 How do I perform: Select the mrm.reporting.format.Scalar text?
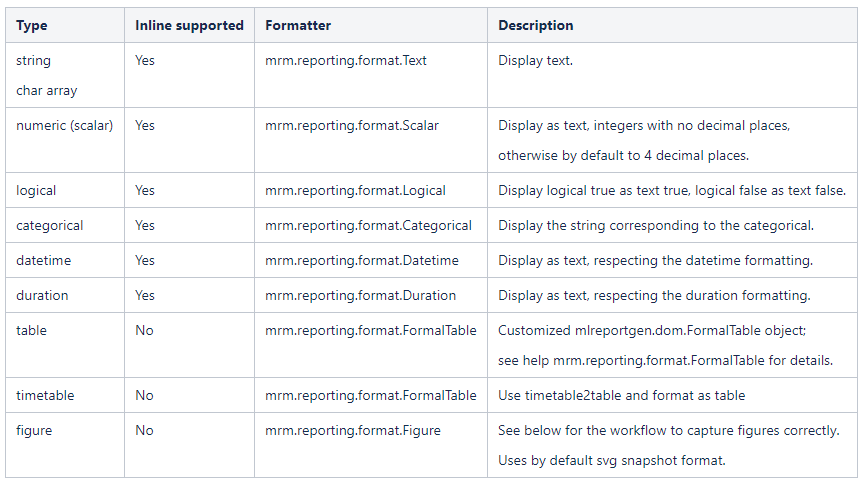[352, 125]
